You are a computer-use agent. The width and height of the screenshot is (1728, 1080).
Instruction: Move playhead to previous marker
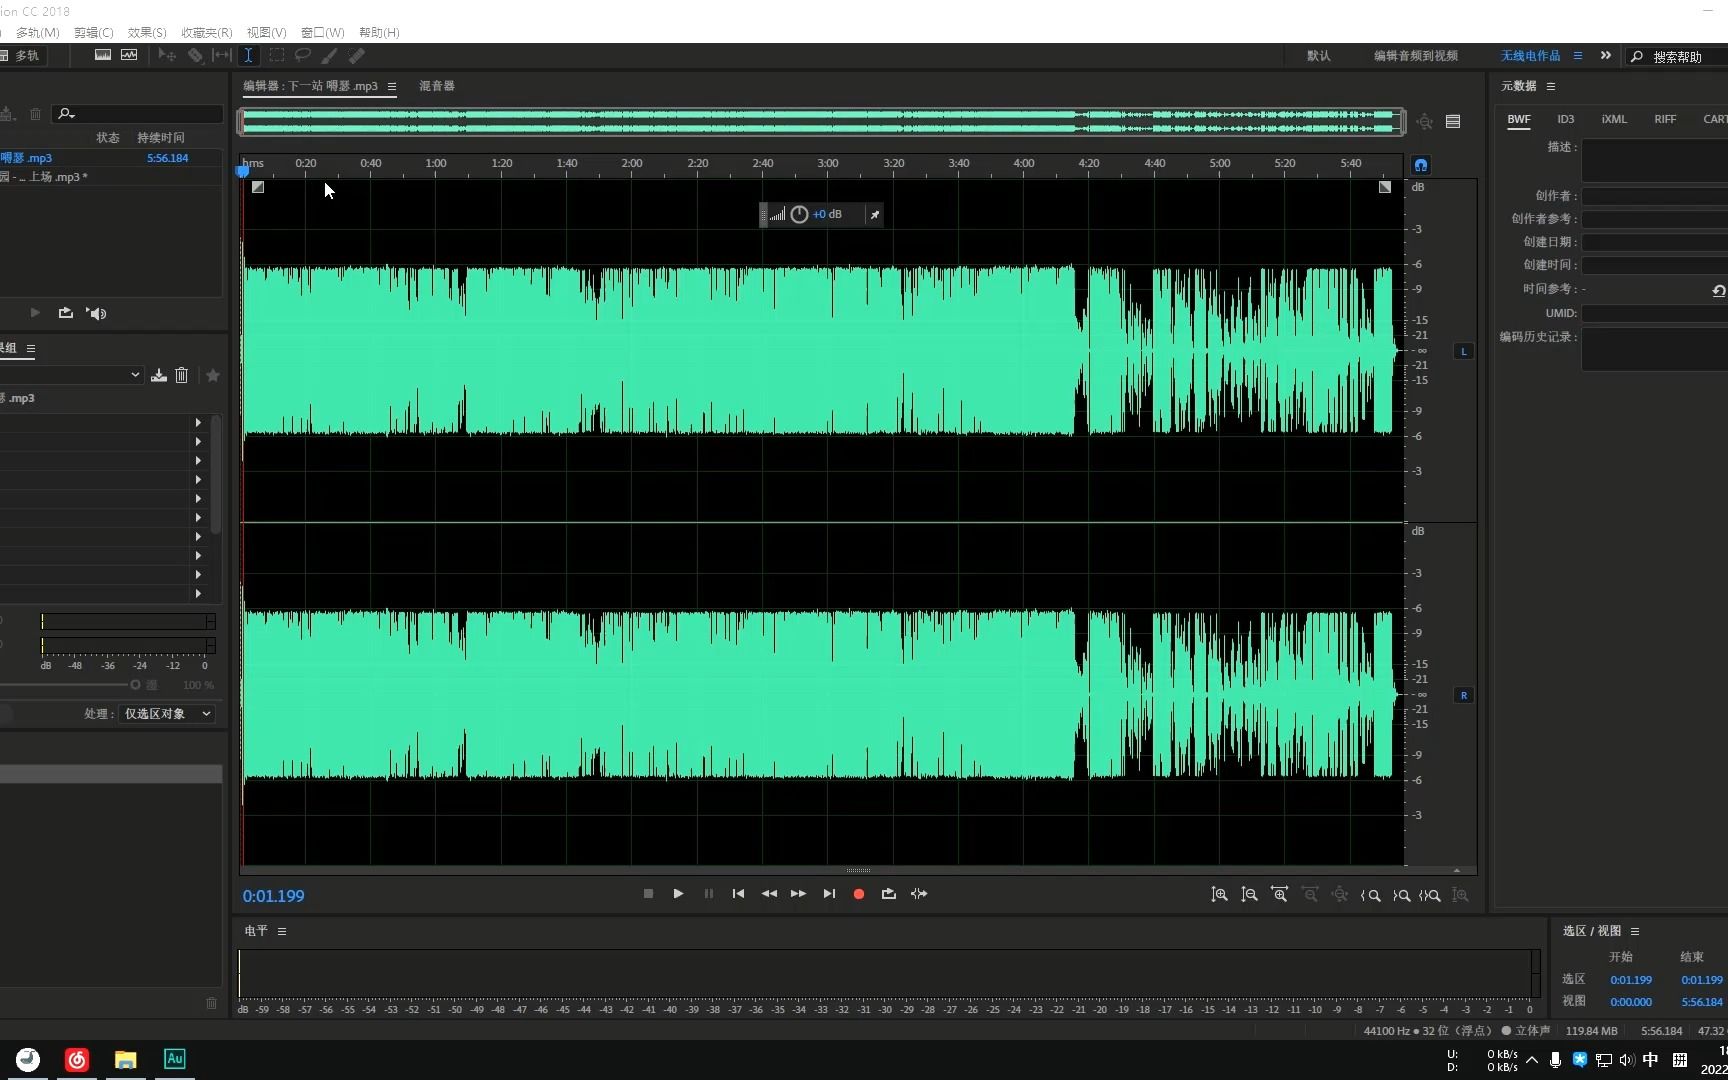pyautogui.click(x=738, y=894)
